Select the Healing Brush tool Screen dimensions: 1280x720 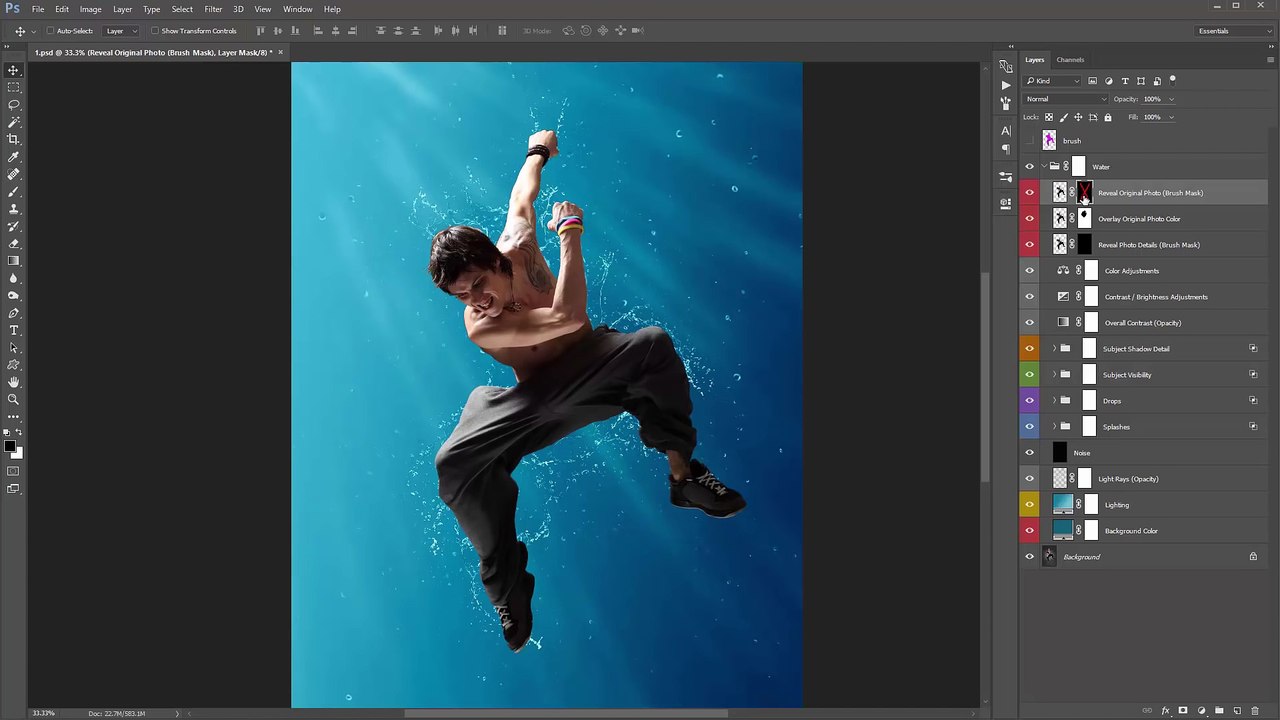pyautogui.click(x=14, y=174)
